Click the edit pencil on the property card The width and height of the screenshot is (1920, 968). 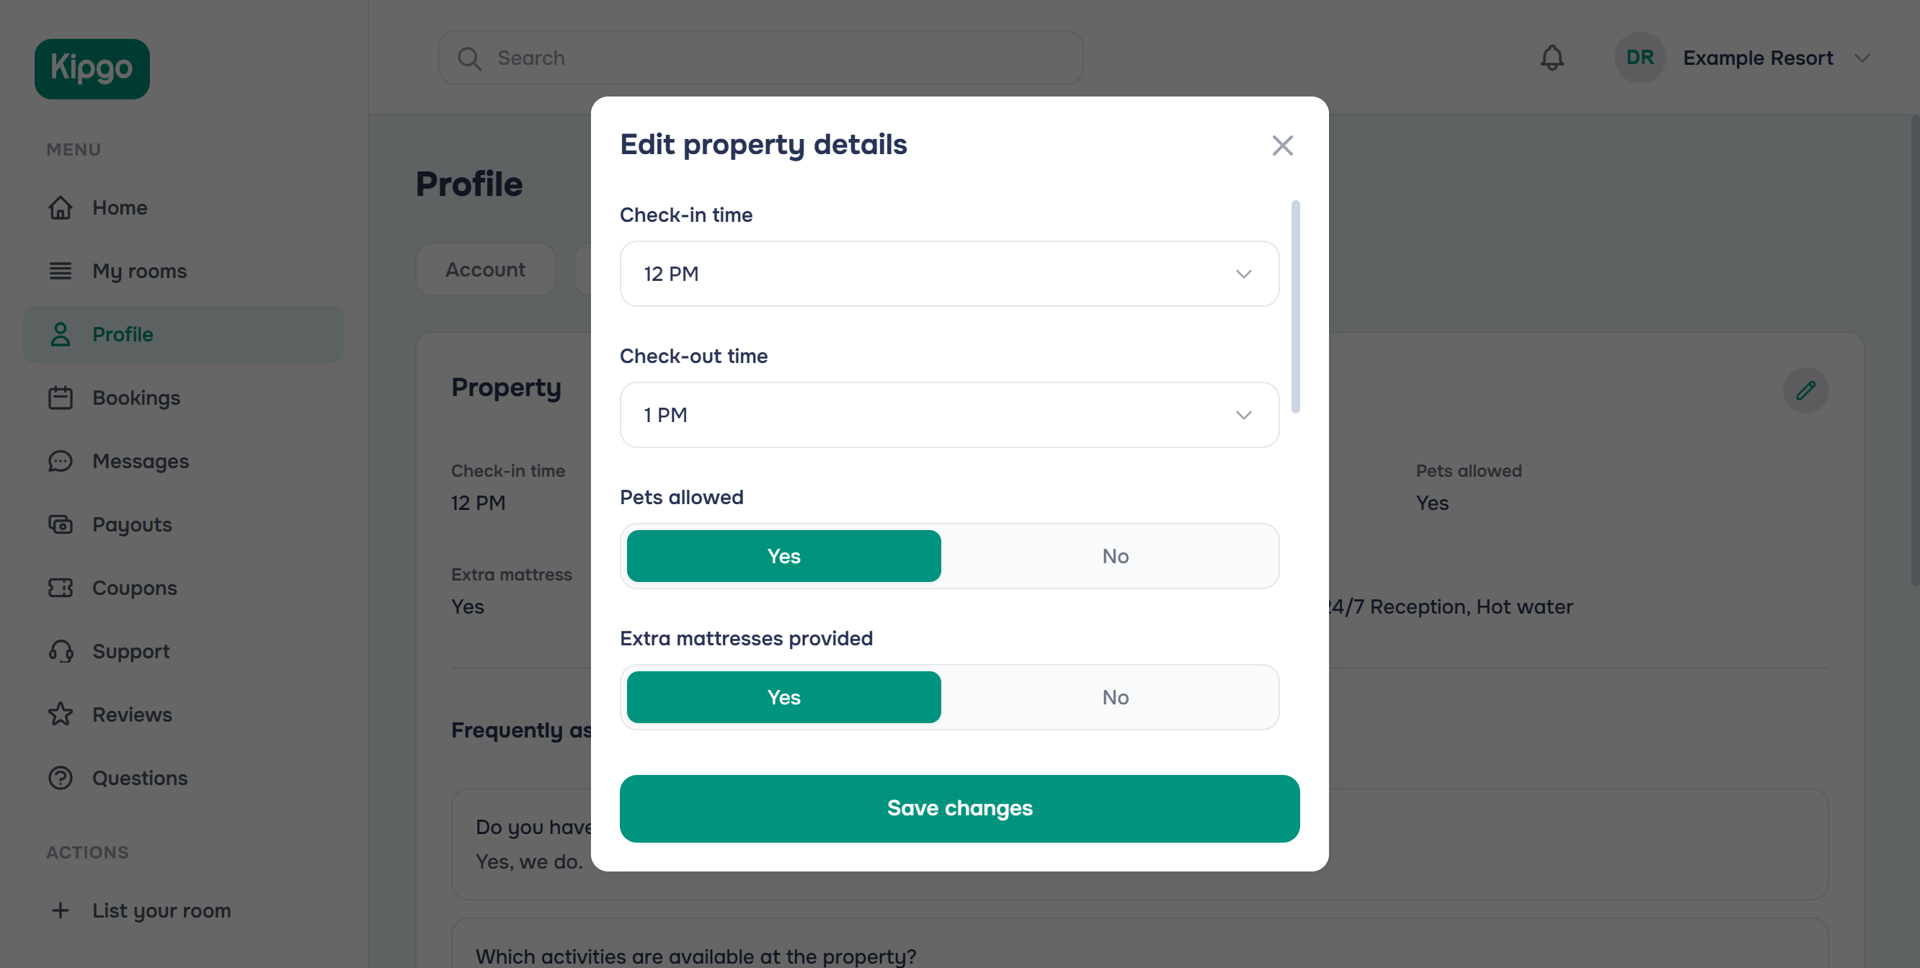pyautogui.click(x=1806, y=390)
